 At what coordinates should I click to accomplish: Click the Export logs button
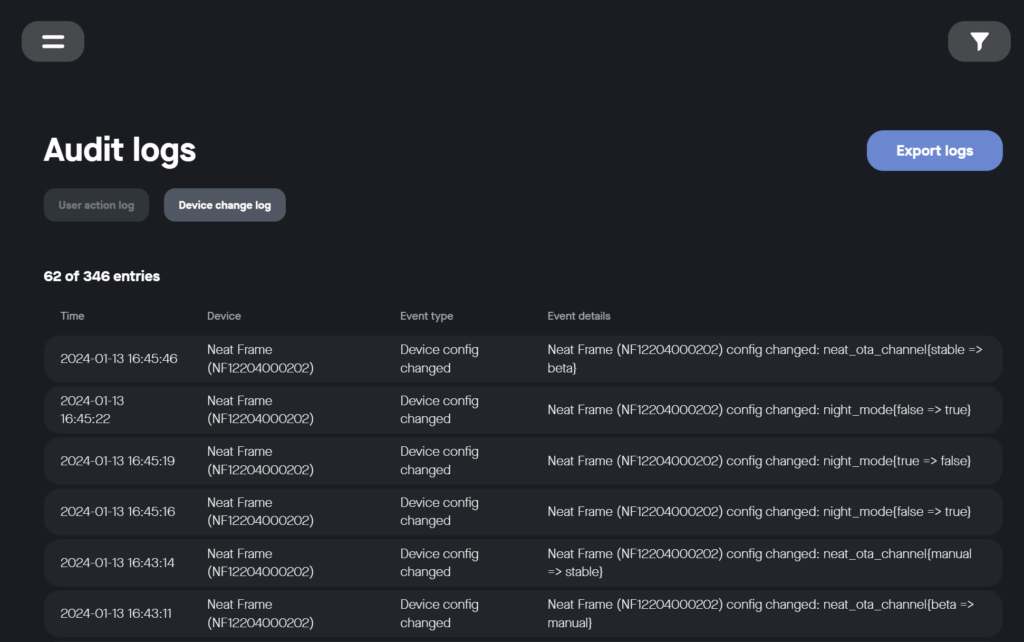pos(935,151)
